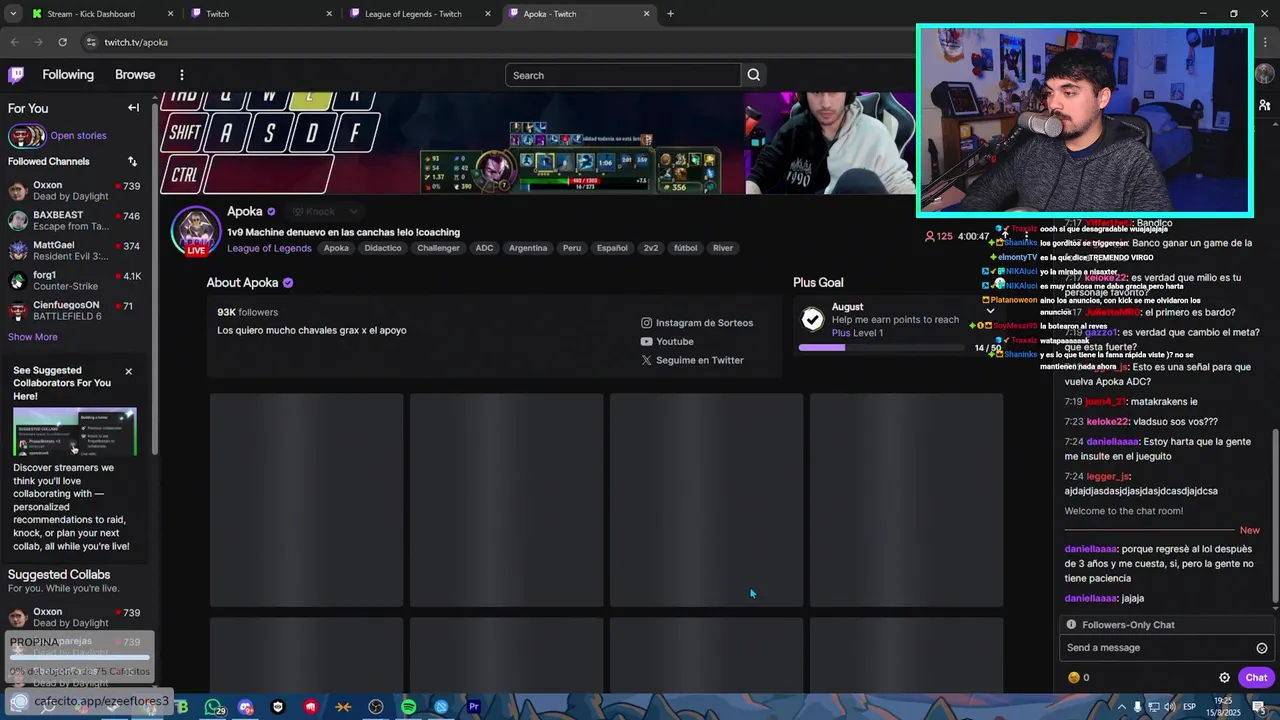1280x720 pixels.
Task: Open chat settings gear
Action: 1224,677
